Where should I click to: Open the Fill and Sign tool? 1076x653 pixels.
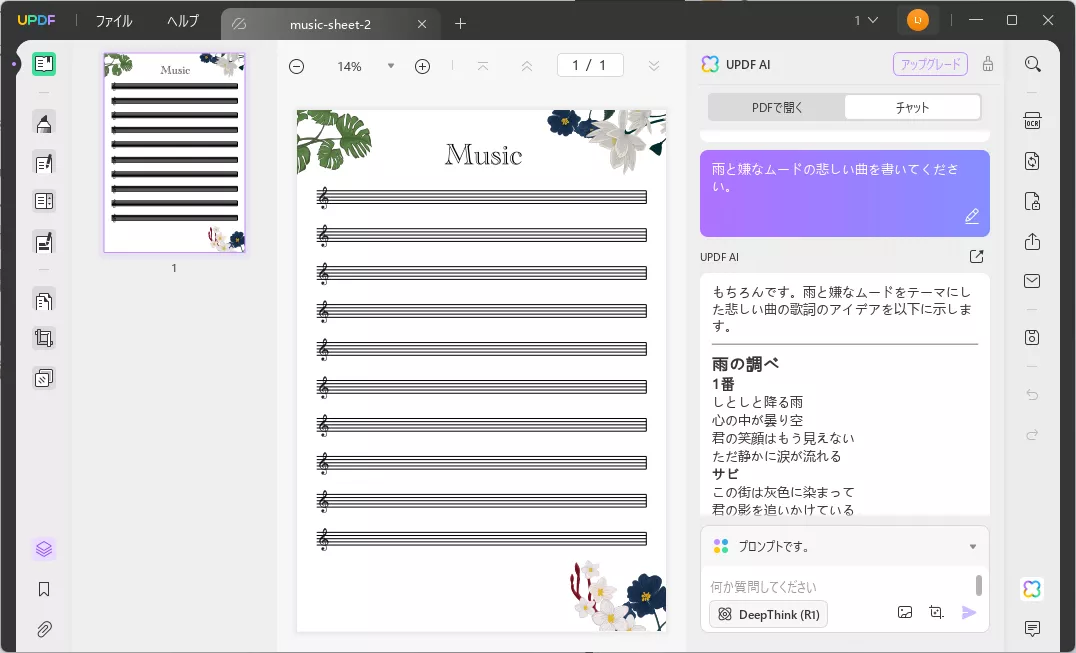[44, 242]
